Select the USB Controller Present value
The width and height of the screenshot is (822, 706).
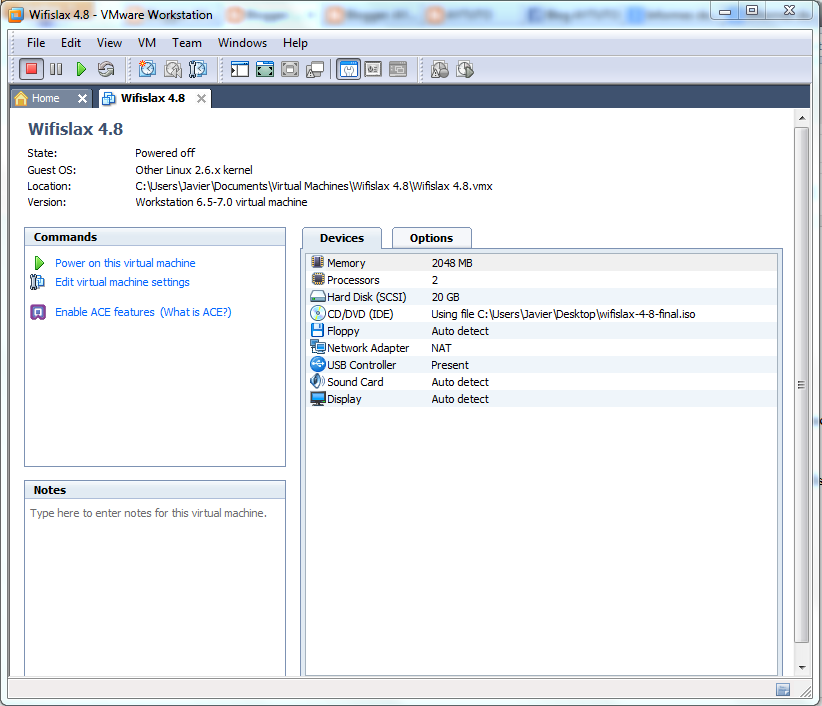click(450, 365)
